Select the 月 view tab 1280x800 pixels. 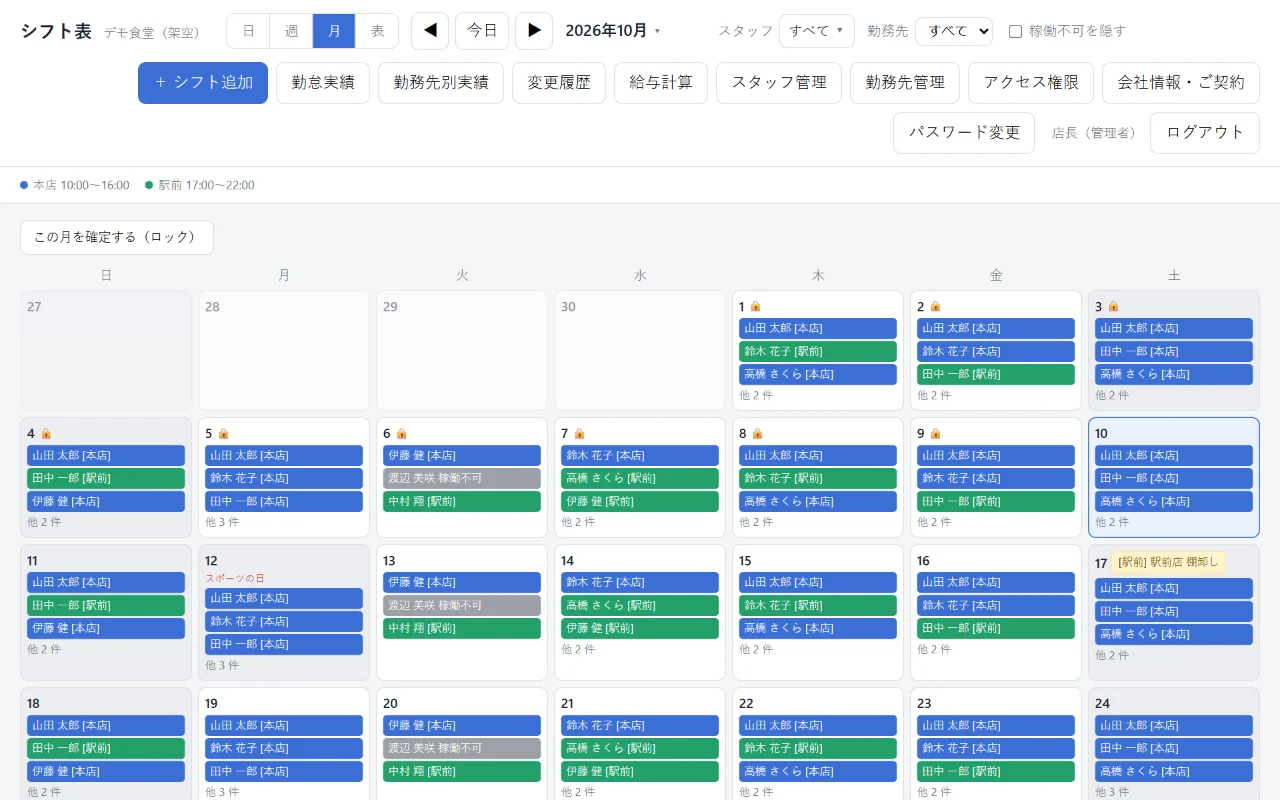pyautogui.click(x=334, y=31)
